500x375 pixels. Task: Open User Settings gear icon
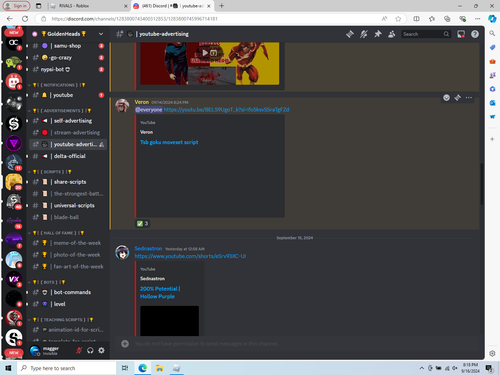pos(101,350)
